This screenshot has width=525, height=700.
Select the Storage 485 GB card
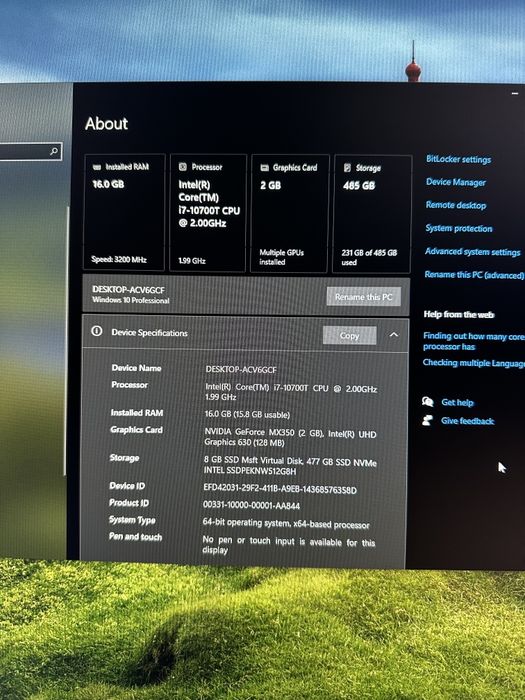click(x=372, y=214)
